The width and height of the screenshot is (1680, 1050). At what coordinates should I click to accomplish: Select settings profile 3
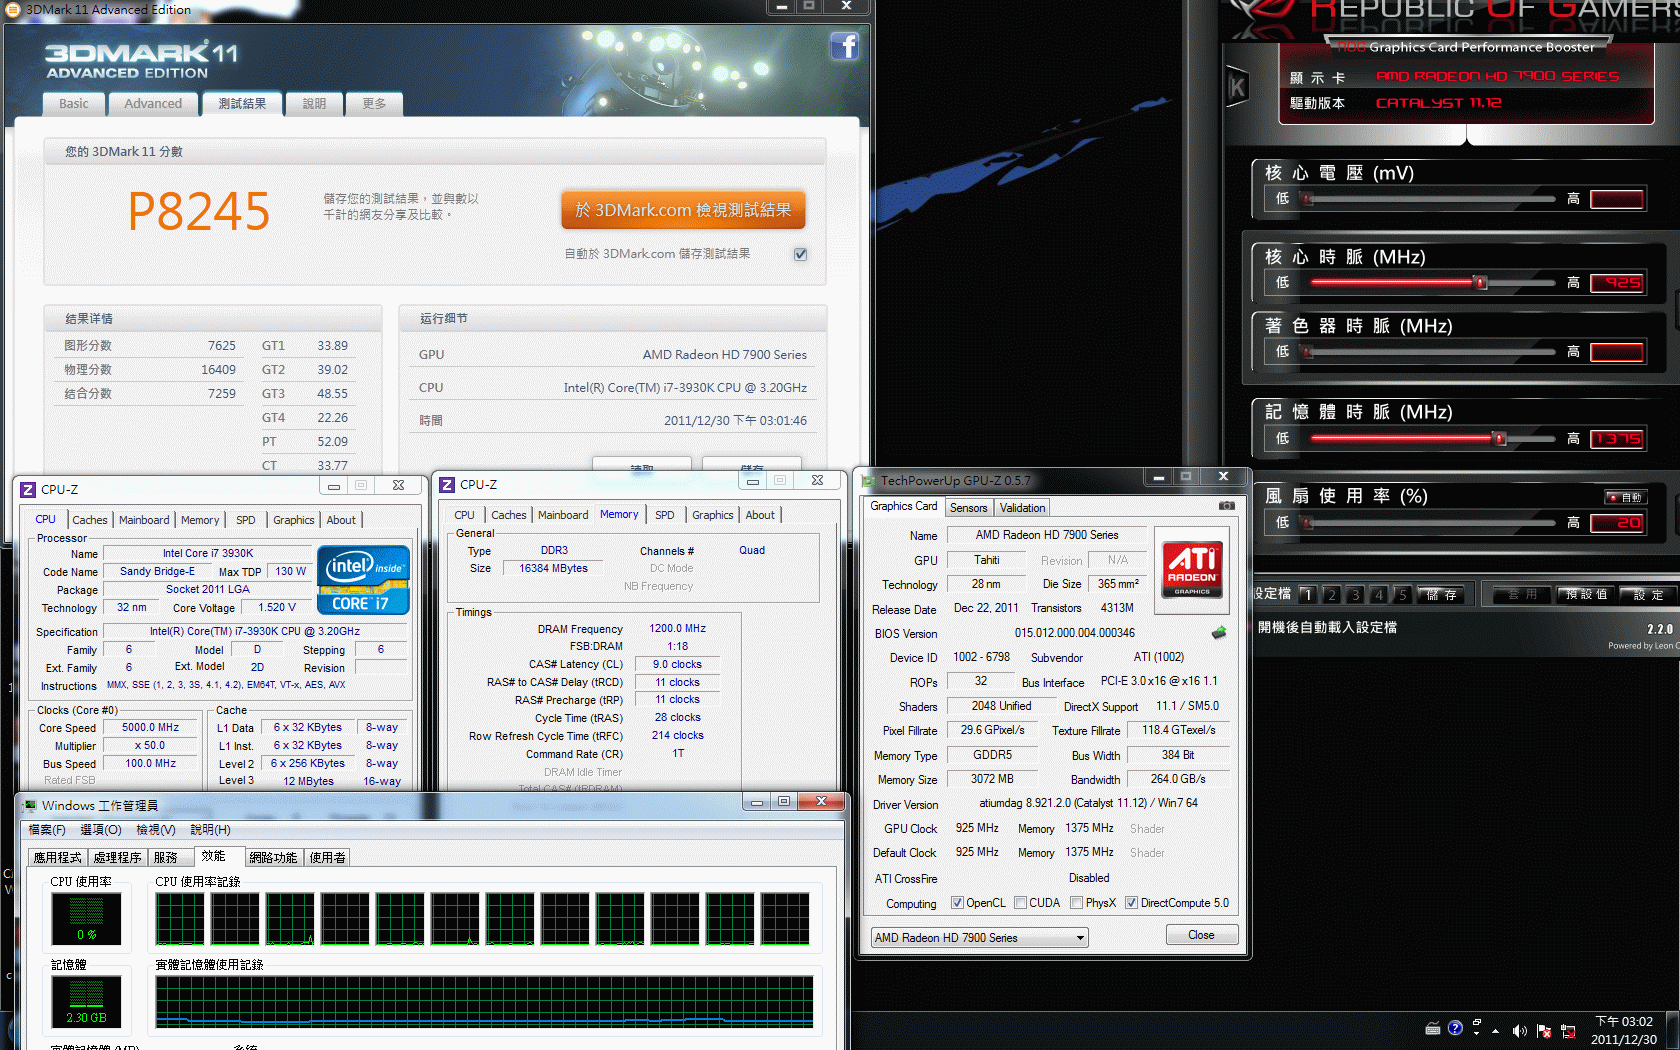[1355, 595]
